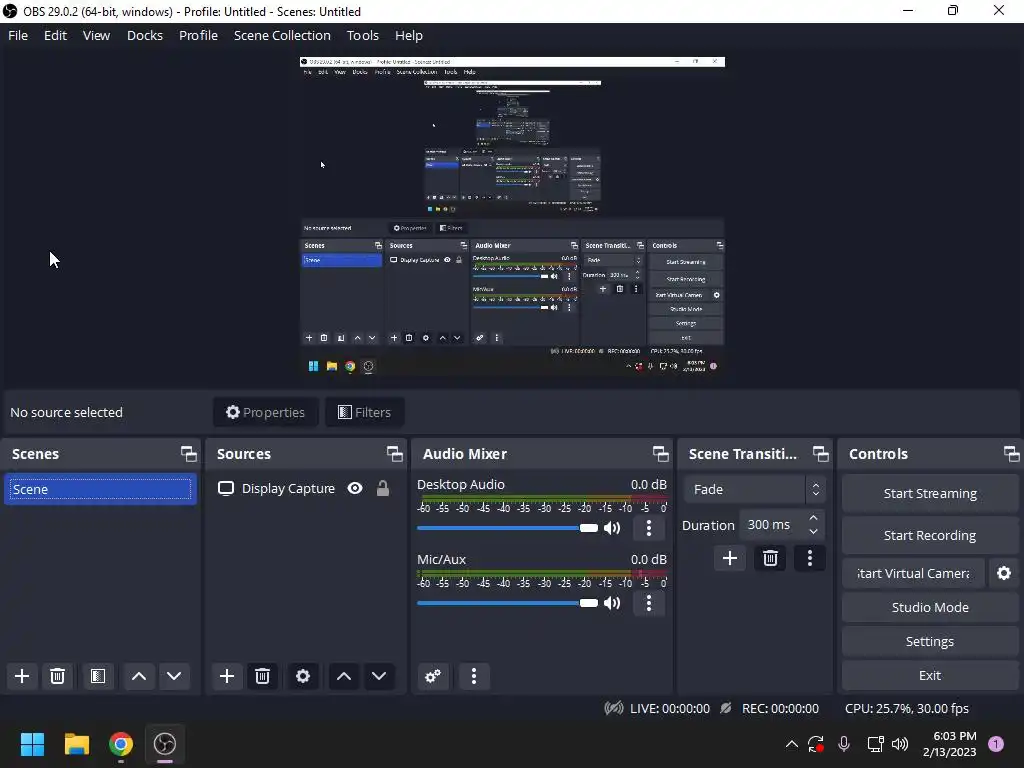Add a new source with plus icon
This screenshot has width=1024, height=768.
pos(227,676)
